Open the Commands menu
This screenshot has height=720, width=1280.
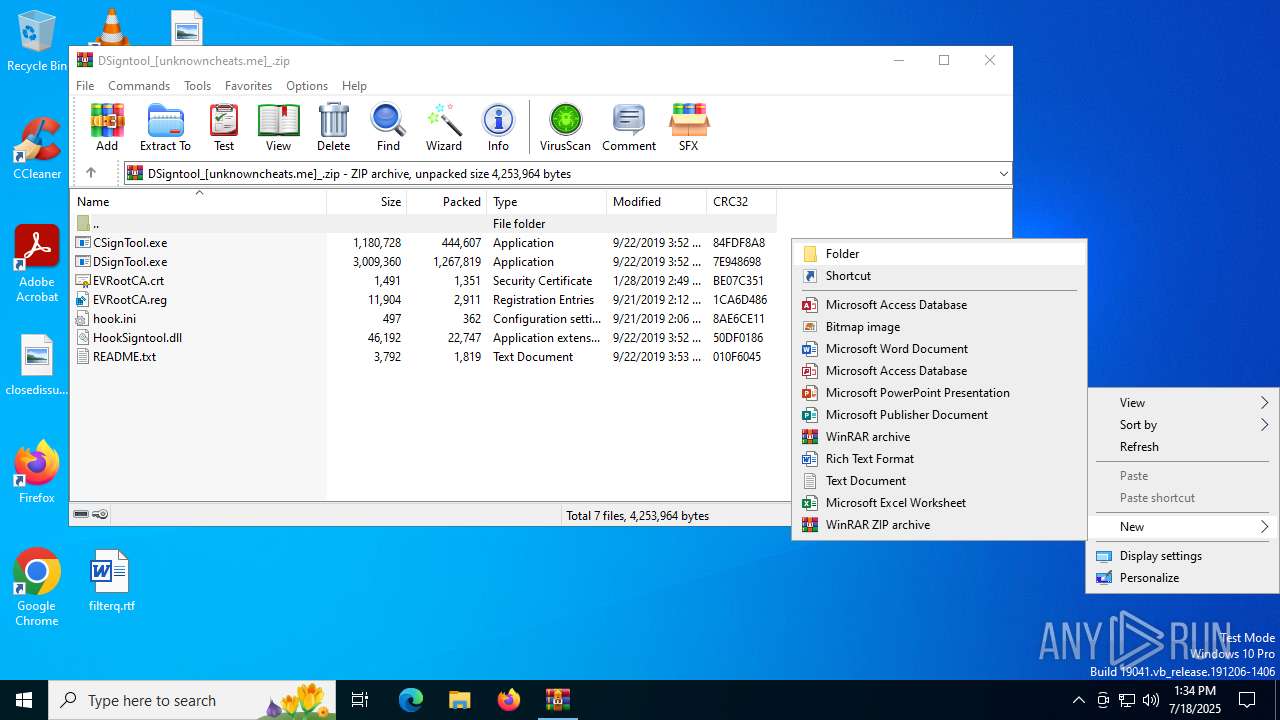(x=139, y=86)
